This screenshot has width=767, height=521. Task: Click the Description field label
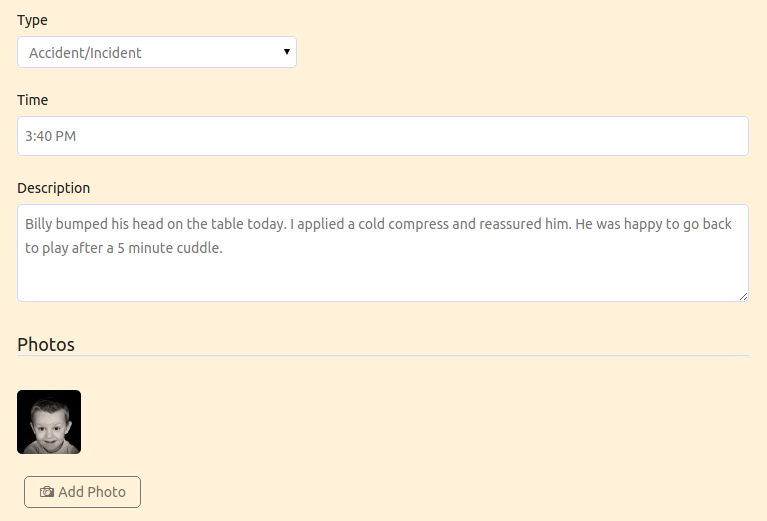(53, 188)
